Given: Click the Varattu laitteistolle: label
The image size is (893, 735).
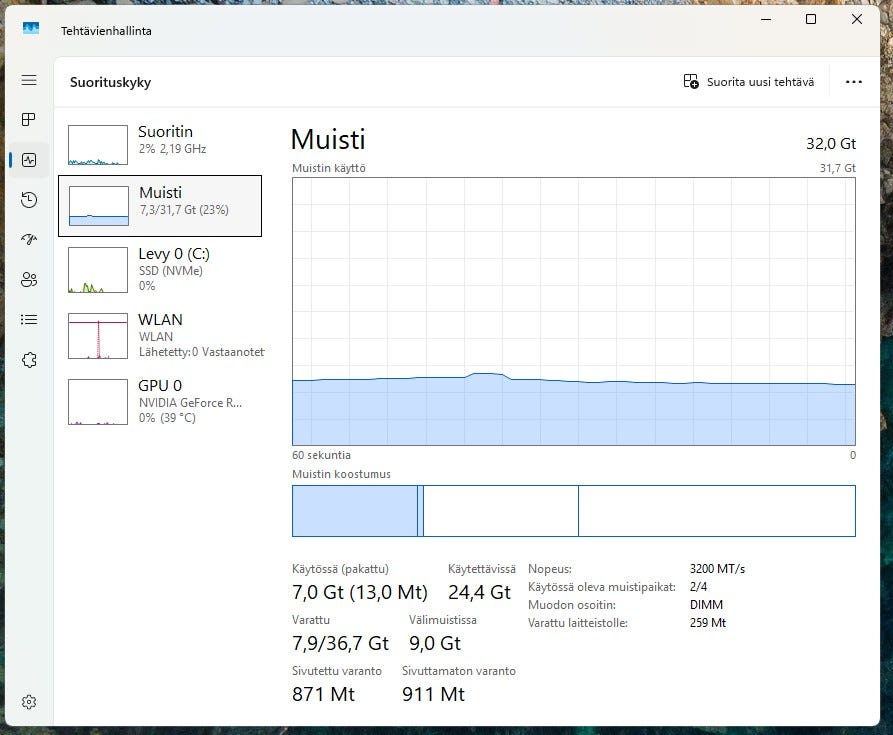Looking at the screenshot, I should point(577,623).
